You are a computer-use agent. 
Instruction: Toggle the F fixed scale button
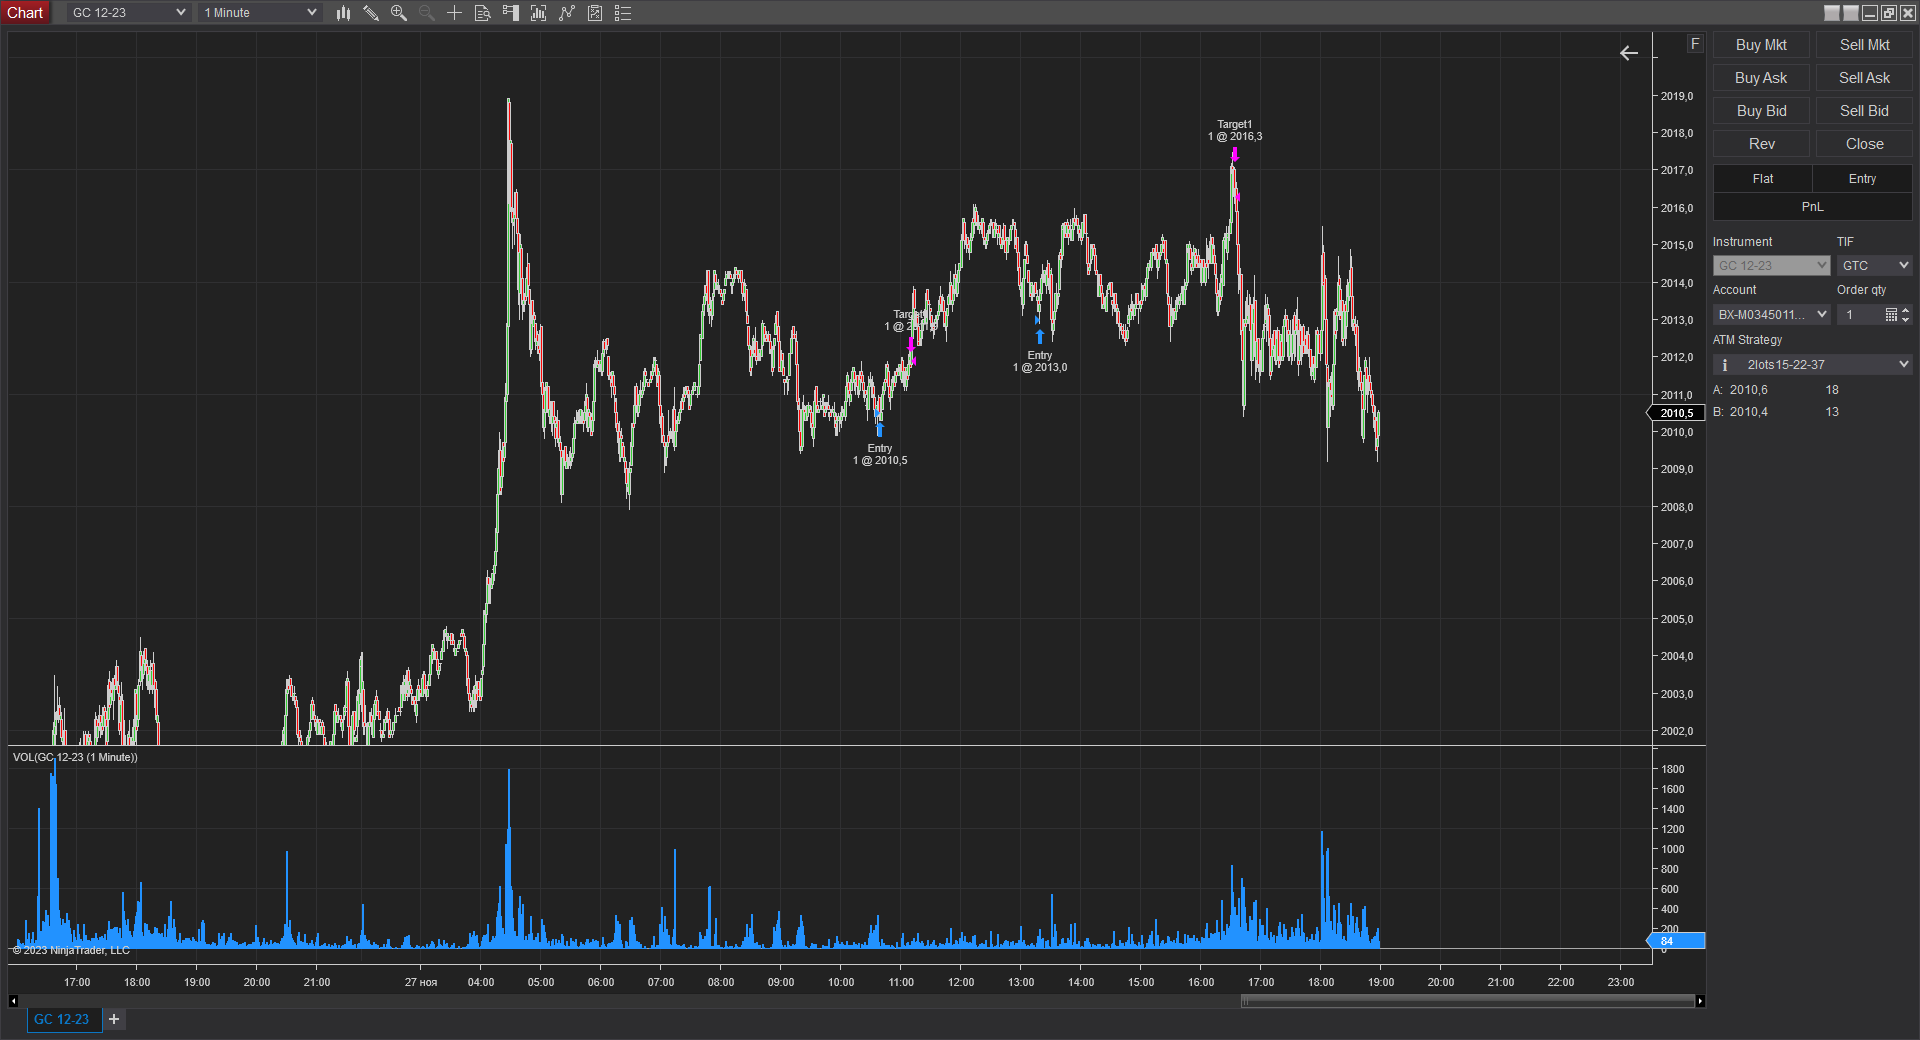click(1694, 44)
